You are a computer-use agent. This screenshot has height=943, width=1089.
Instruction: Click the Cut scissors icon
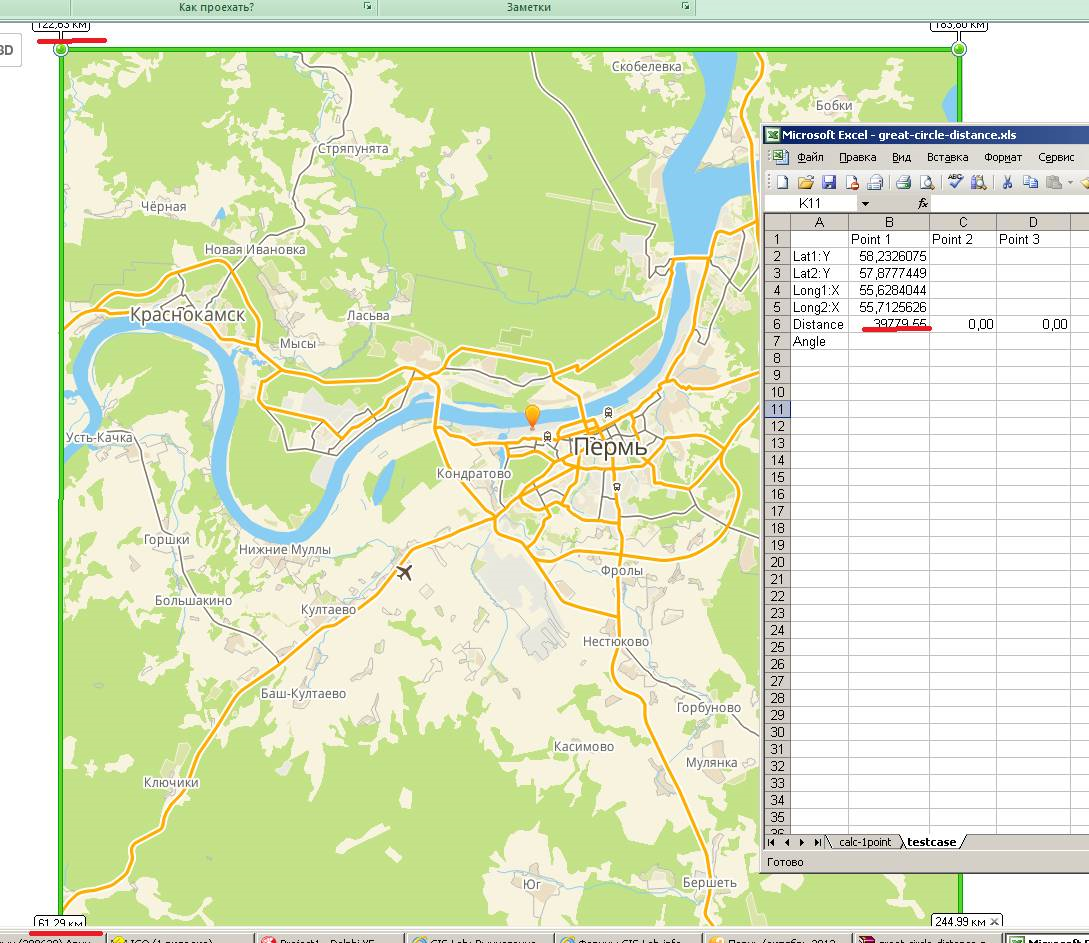pyautogui.click(x=1007, y=182)
